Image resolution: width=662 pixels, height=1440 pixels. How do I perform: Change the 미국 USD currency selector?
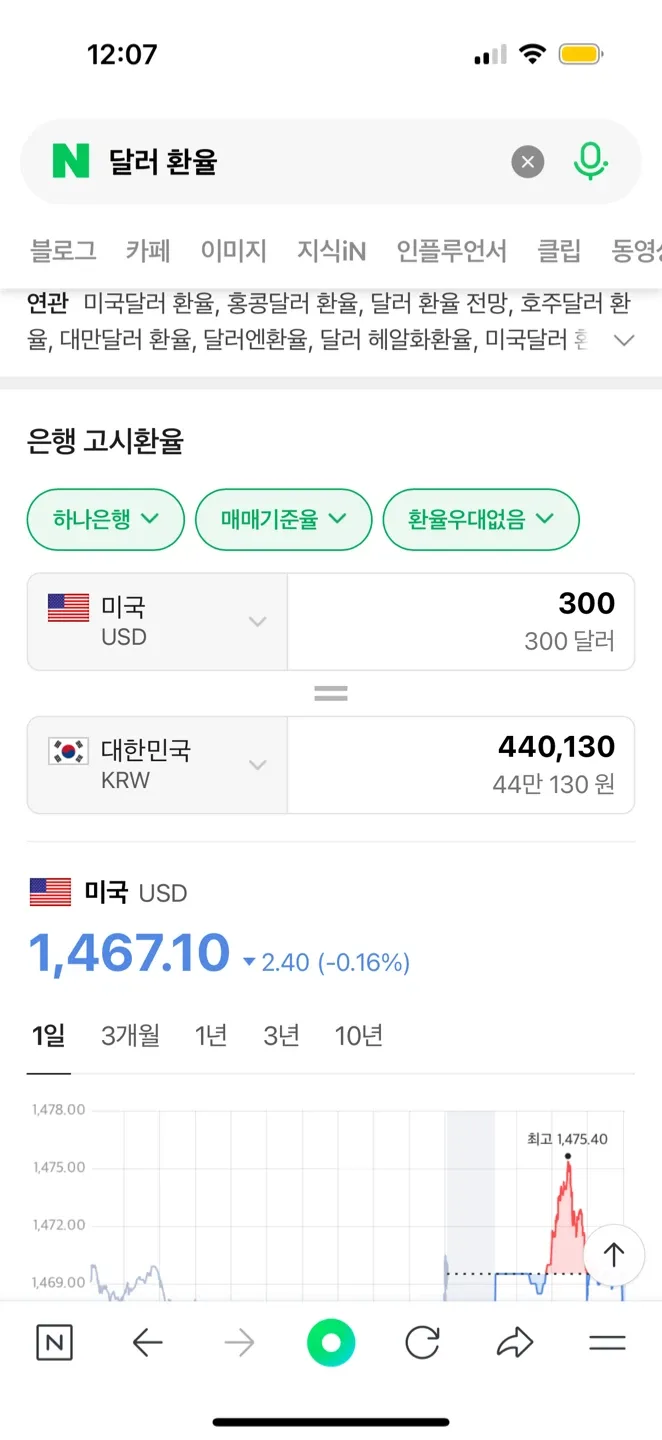157,621
